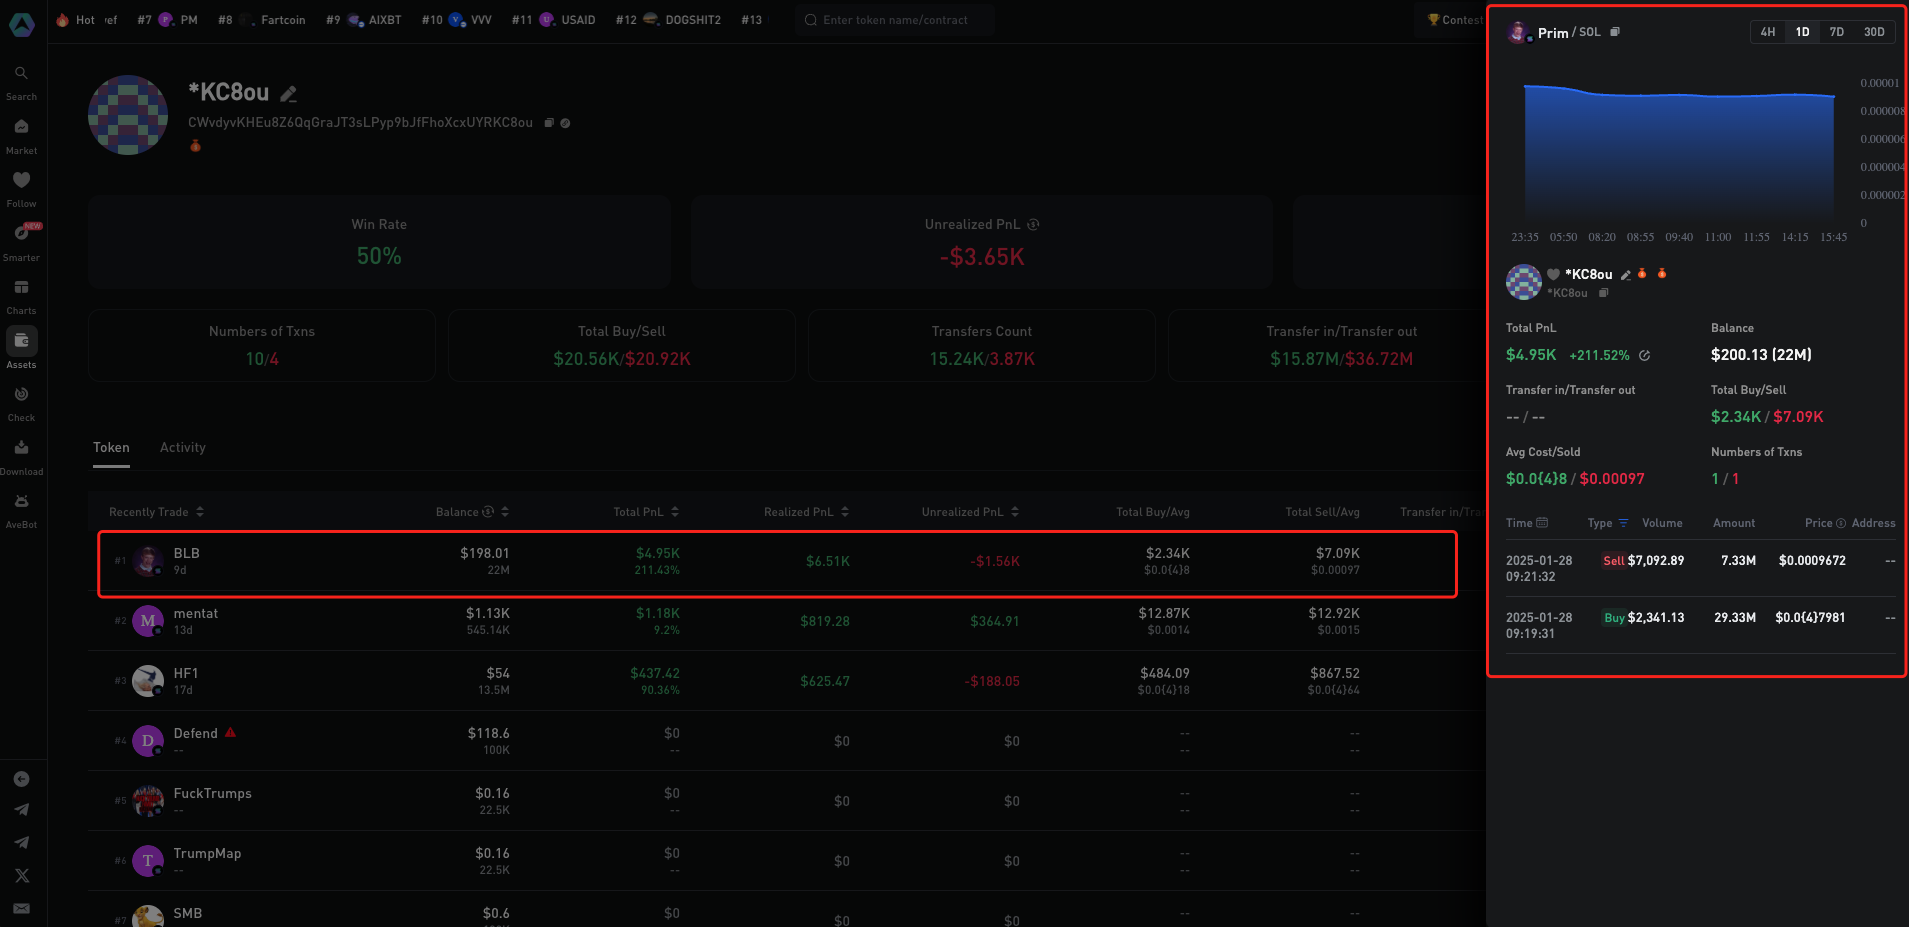Switch chart timeframe to 4H
Image resolution: width=1909 pixels, height=927 pixels.
point(1768,32)
